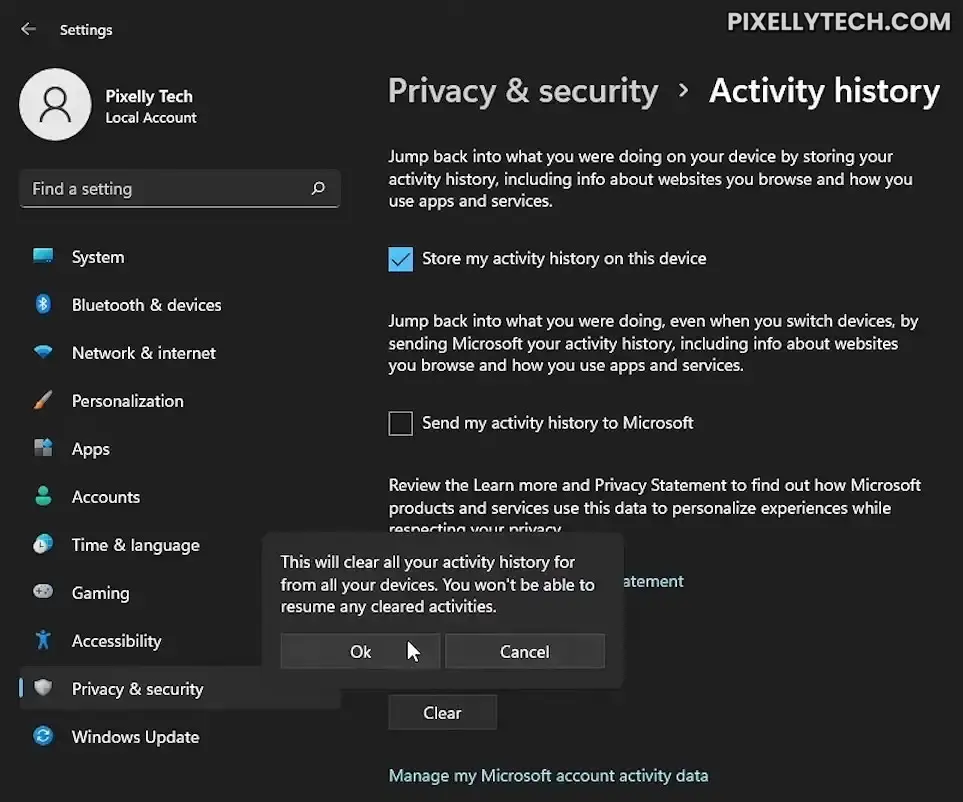The height and width of the screenshot is (802, 963).
Task: Open Accessibility settings label
Action: [117, 641]
